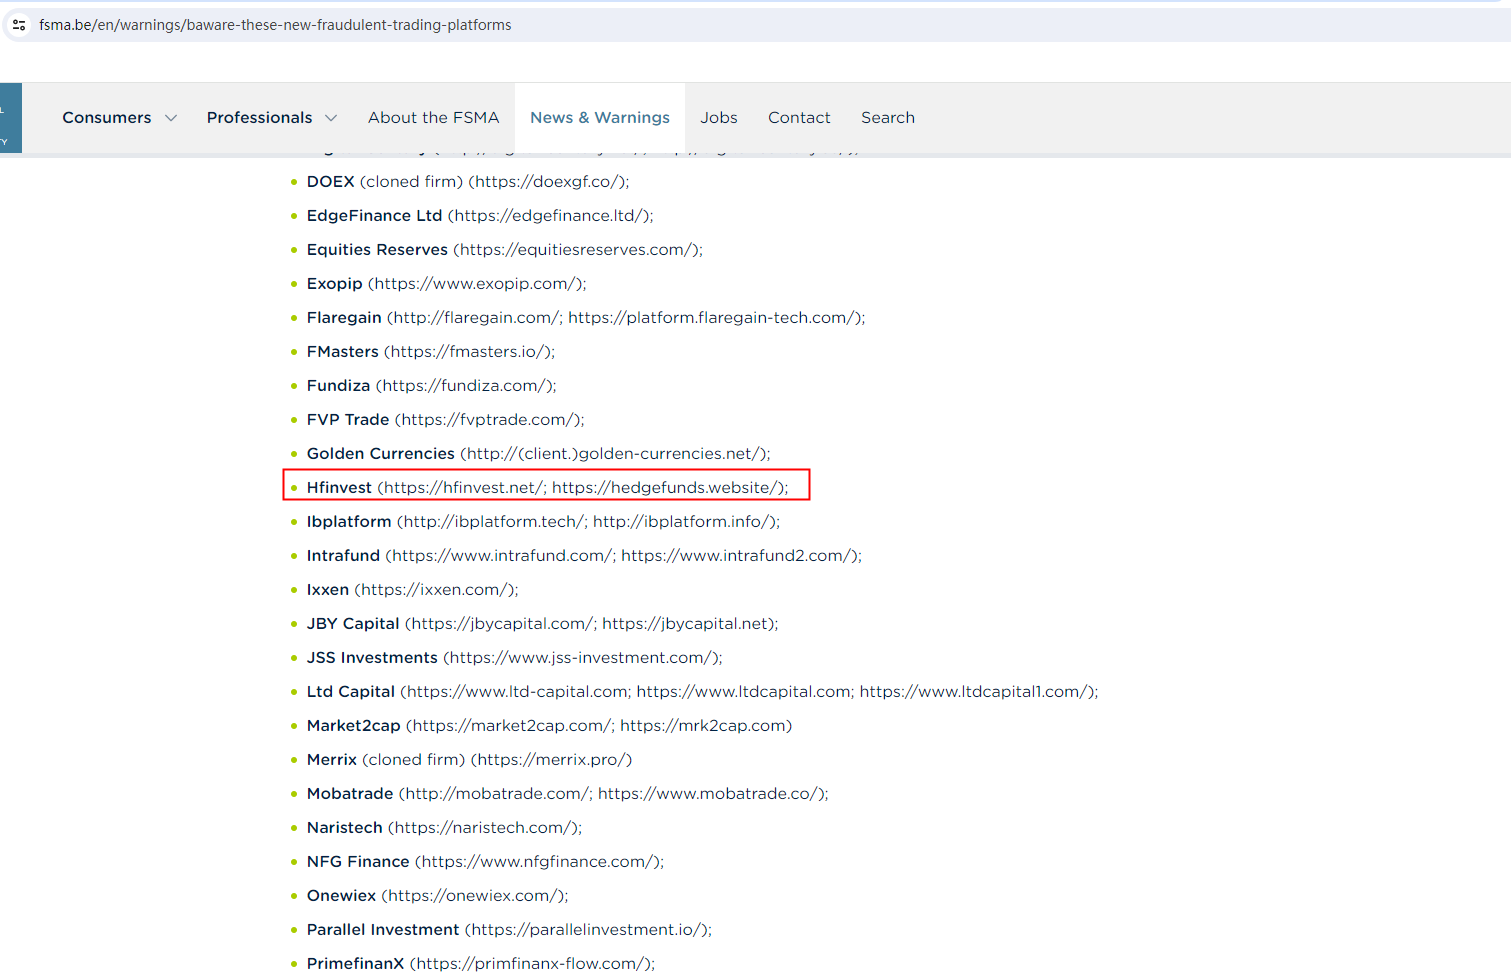Screen dimensions: 1511x976
Task: Click the Flaregain list entry
Action: [x=585, y=318]
